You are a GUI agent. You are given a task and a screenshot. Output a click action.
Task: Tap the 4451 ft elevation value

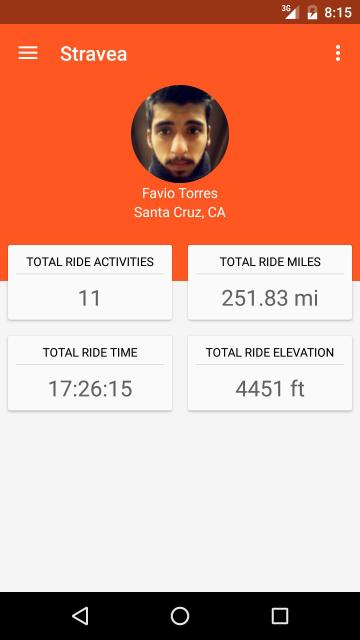270,389
